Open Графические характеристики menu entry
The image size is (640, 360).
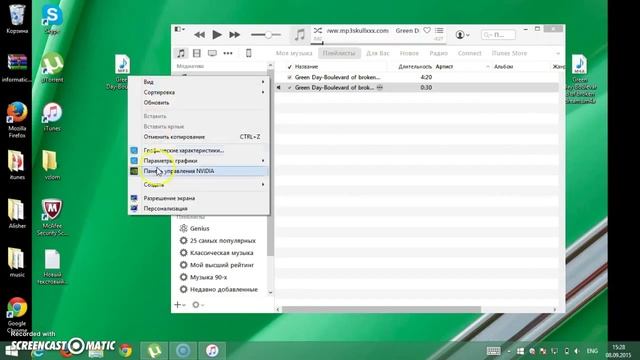coord(199,150)
